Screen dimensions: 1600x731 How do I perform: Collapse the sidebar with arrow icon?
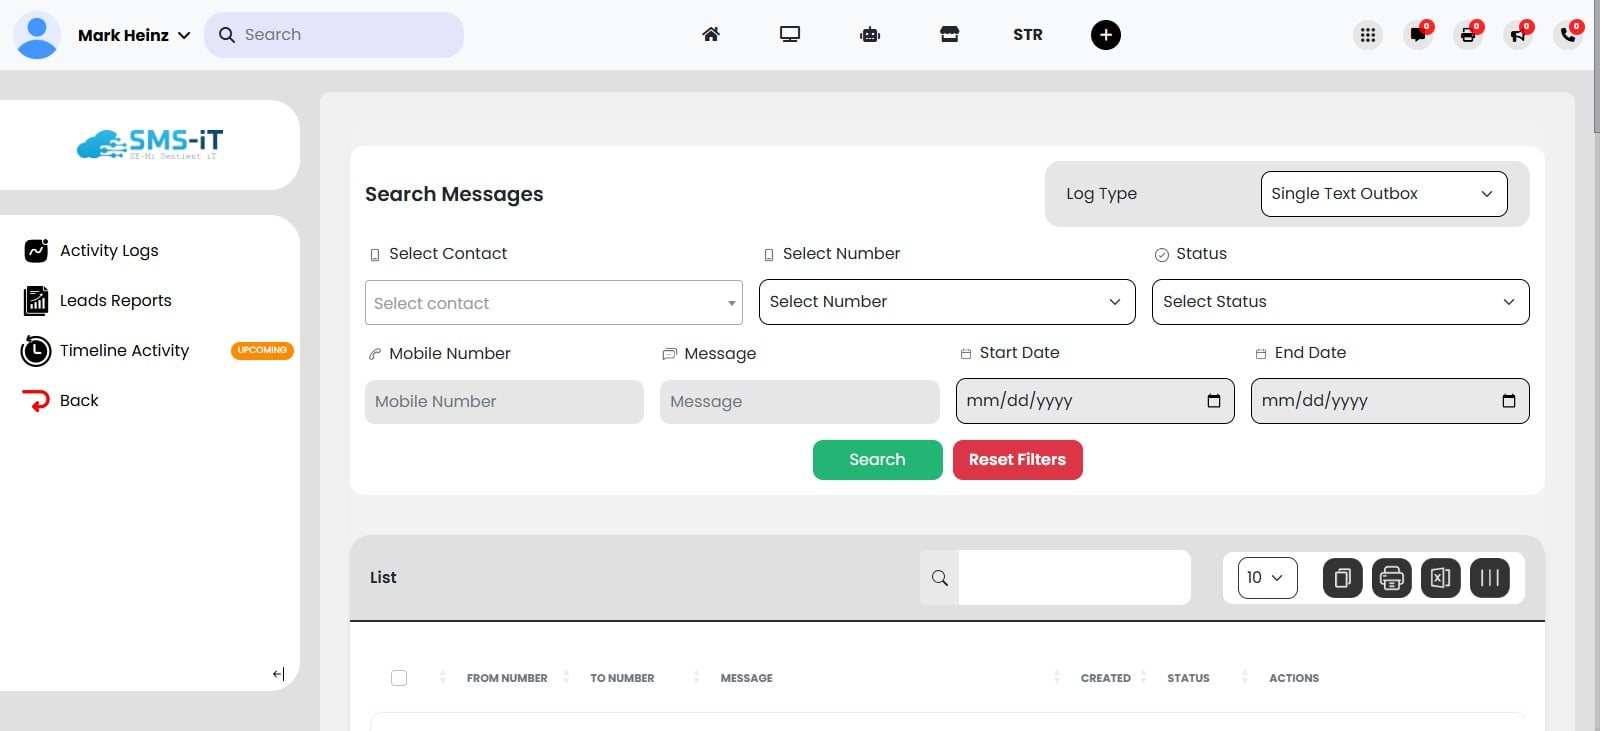pyautogui.click(x=279, y=674)
